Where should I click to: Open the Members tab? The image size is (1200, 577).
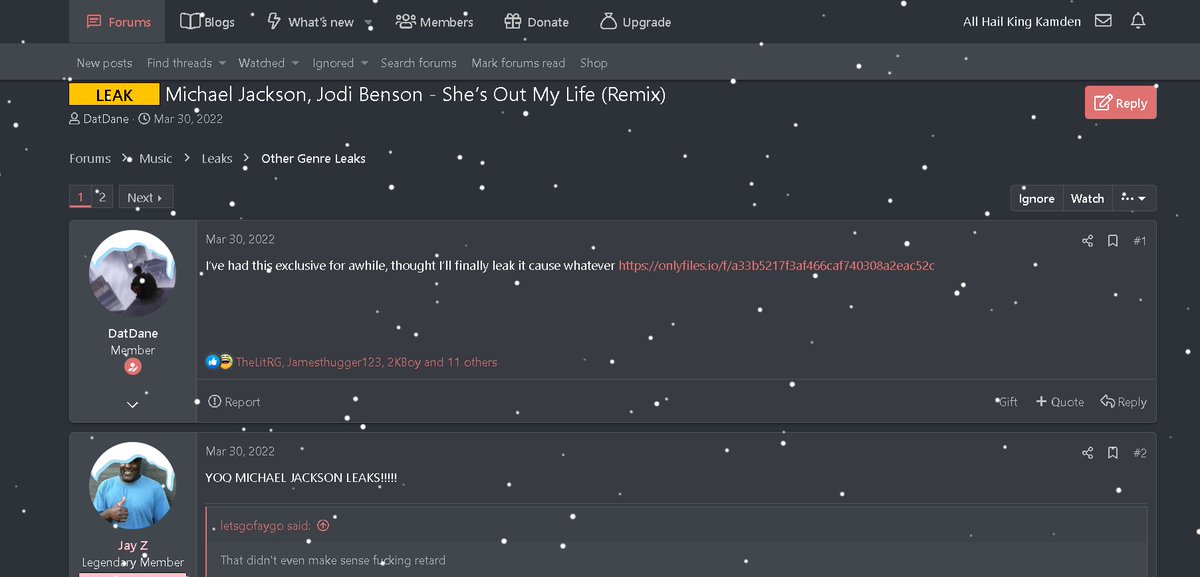click(x=434, y=22)
